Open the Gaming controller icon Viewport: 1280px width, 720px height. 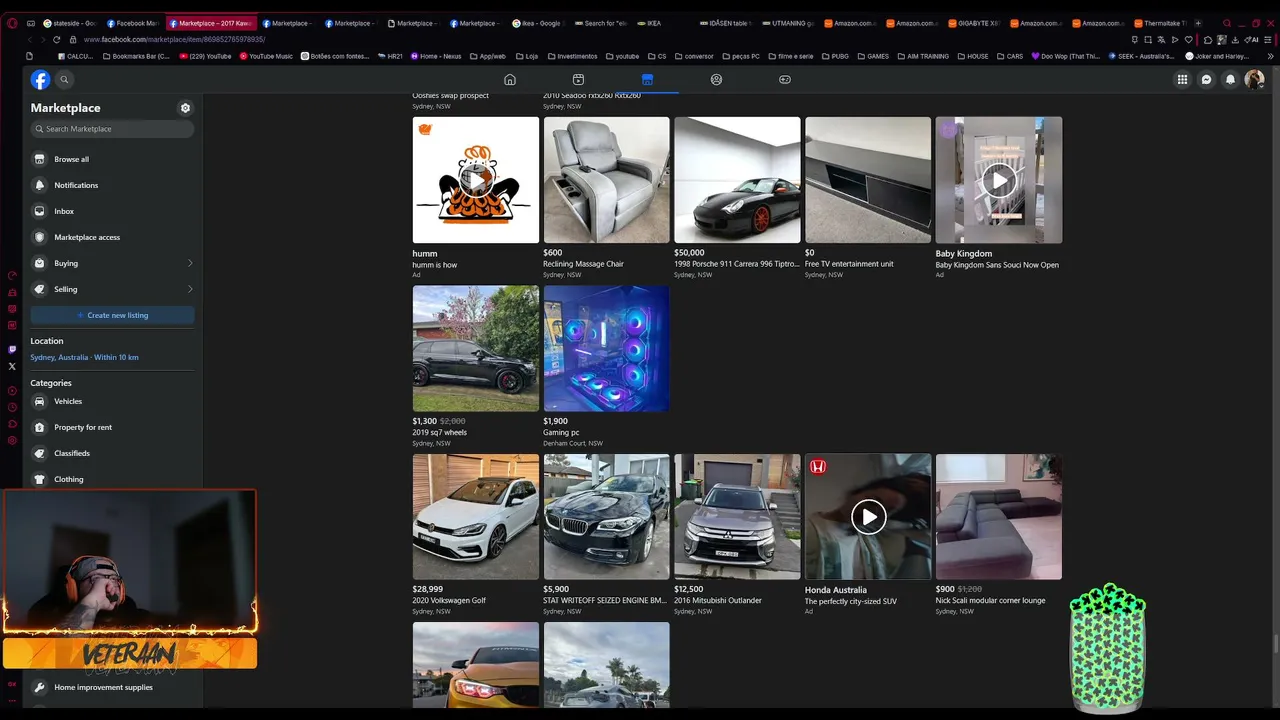point(785,80)
